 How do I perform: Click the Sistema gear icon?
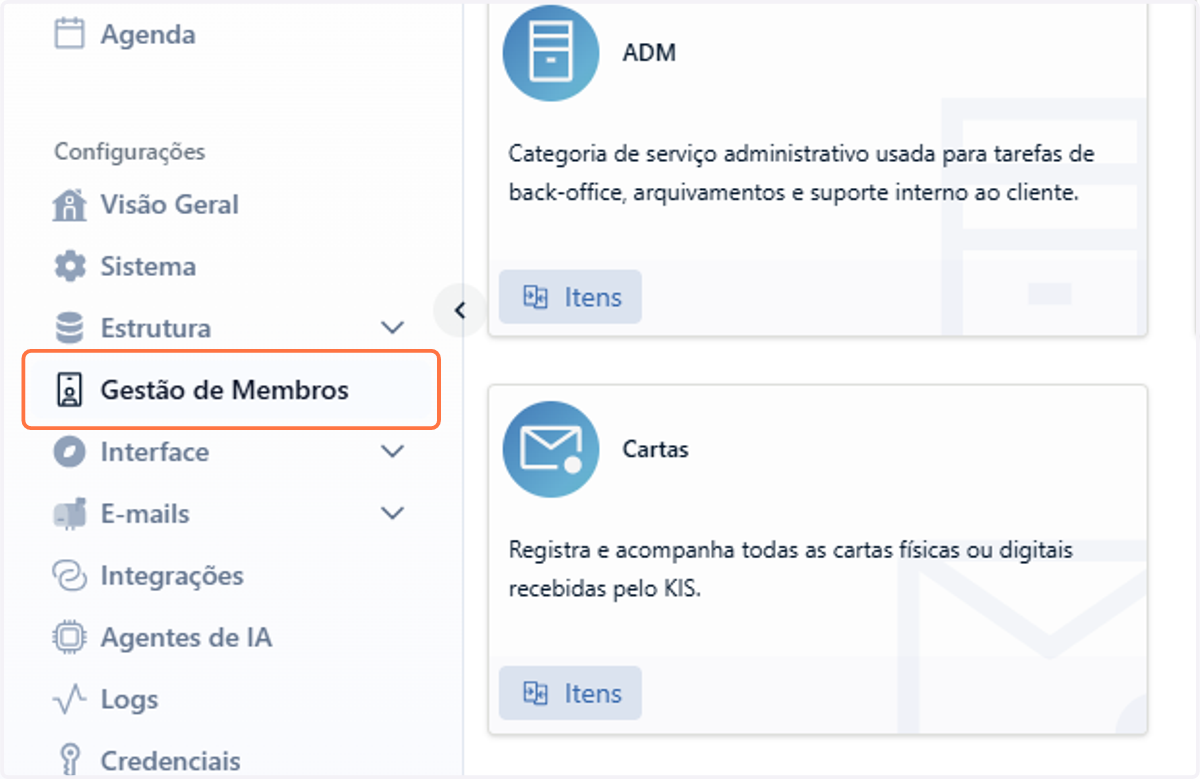(69, 267)
